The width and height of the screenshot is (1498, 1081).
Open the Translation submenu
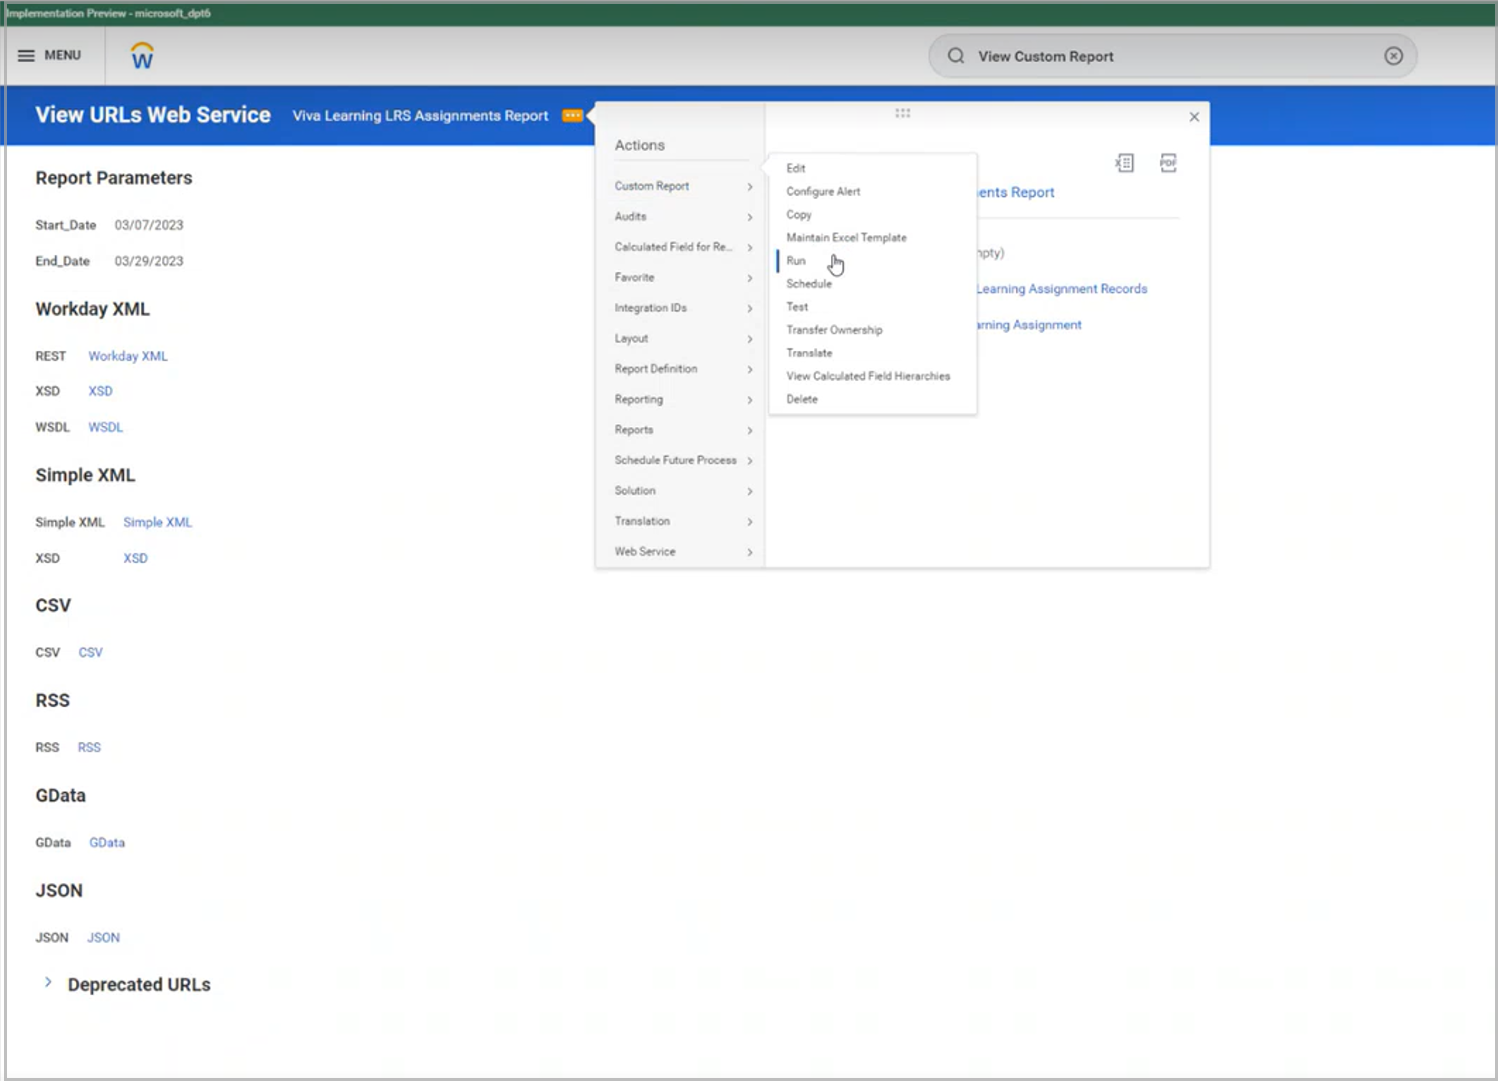[x=683, y=521]
